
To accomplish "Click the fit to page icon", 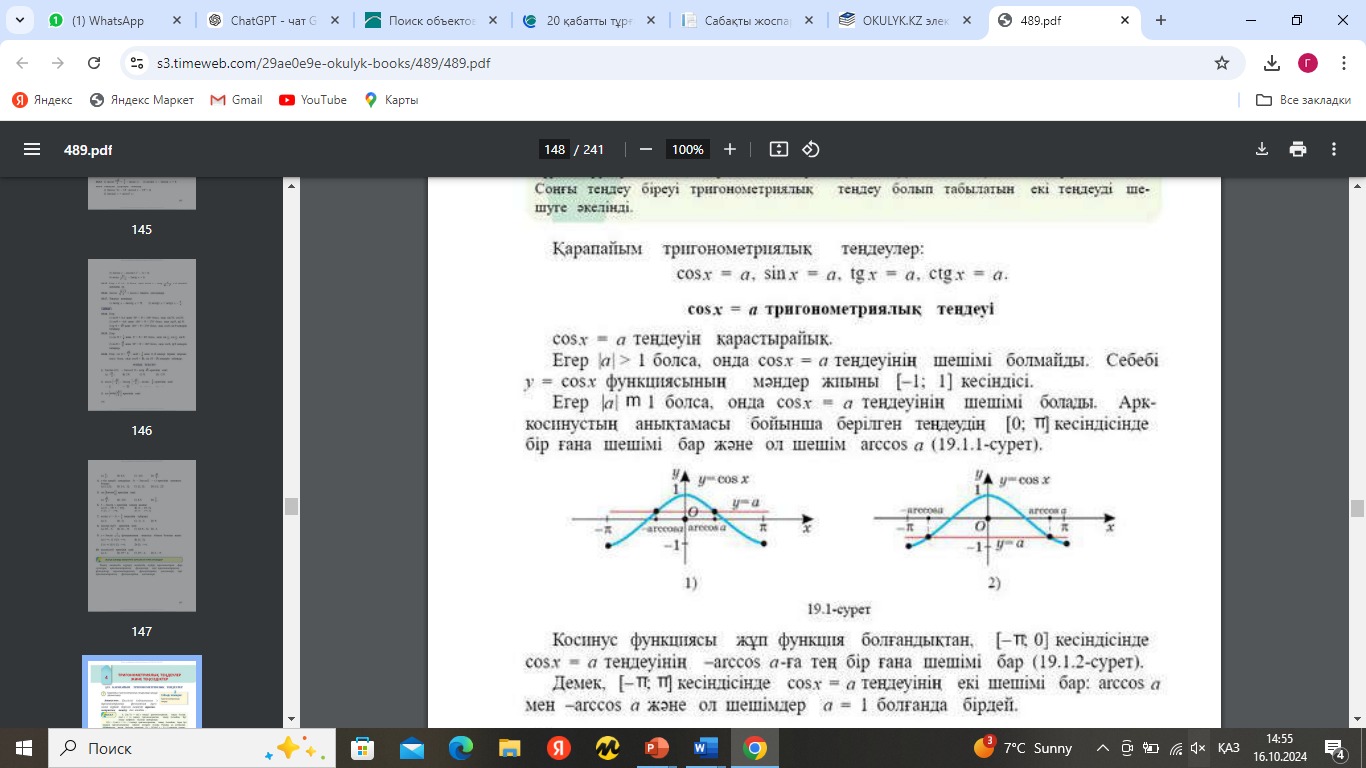I will pos(779,149).
